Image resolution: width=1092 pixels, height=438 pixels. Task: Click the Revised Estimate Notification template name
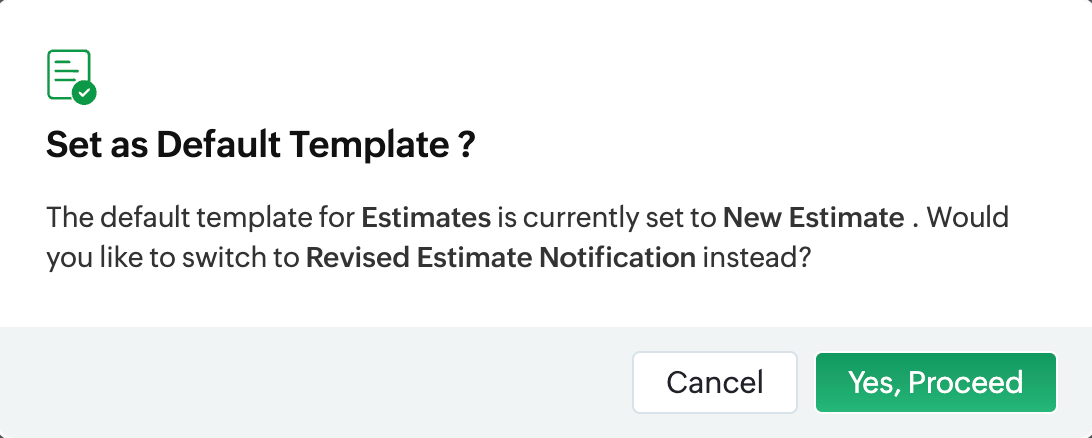coord(501,257)
